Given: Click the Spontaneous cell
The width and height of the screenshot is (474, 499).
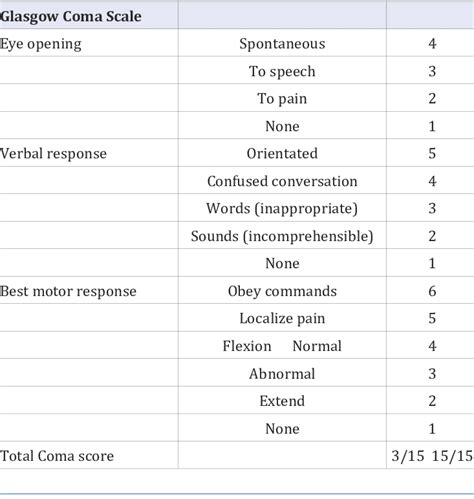Looking at the screenshot, I should point(282,44).
